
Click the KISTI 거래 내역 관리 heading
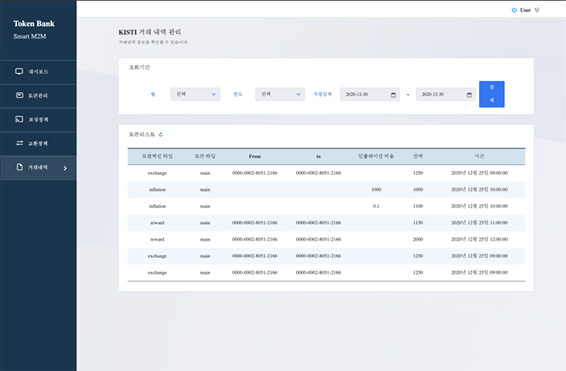pos(150,32)
